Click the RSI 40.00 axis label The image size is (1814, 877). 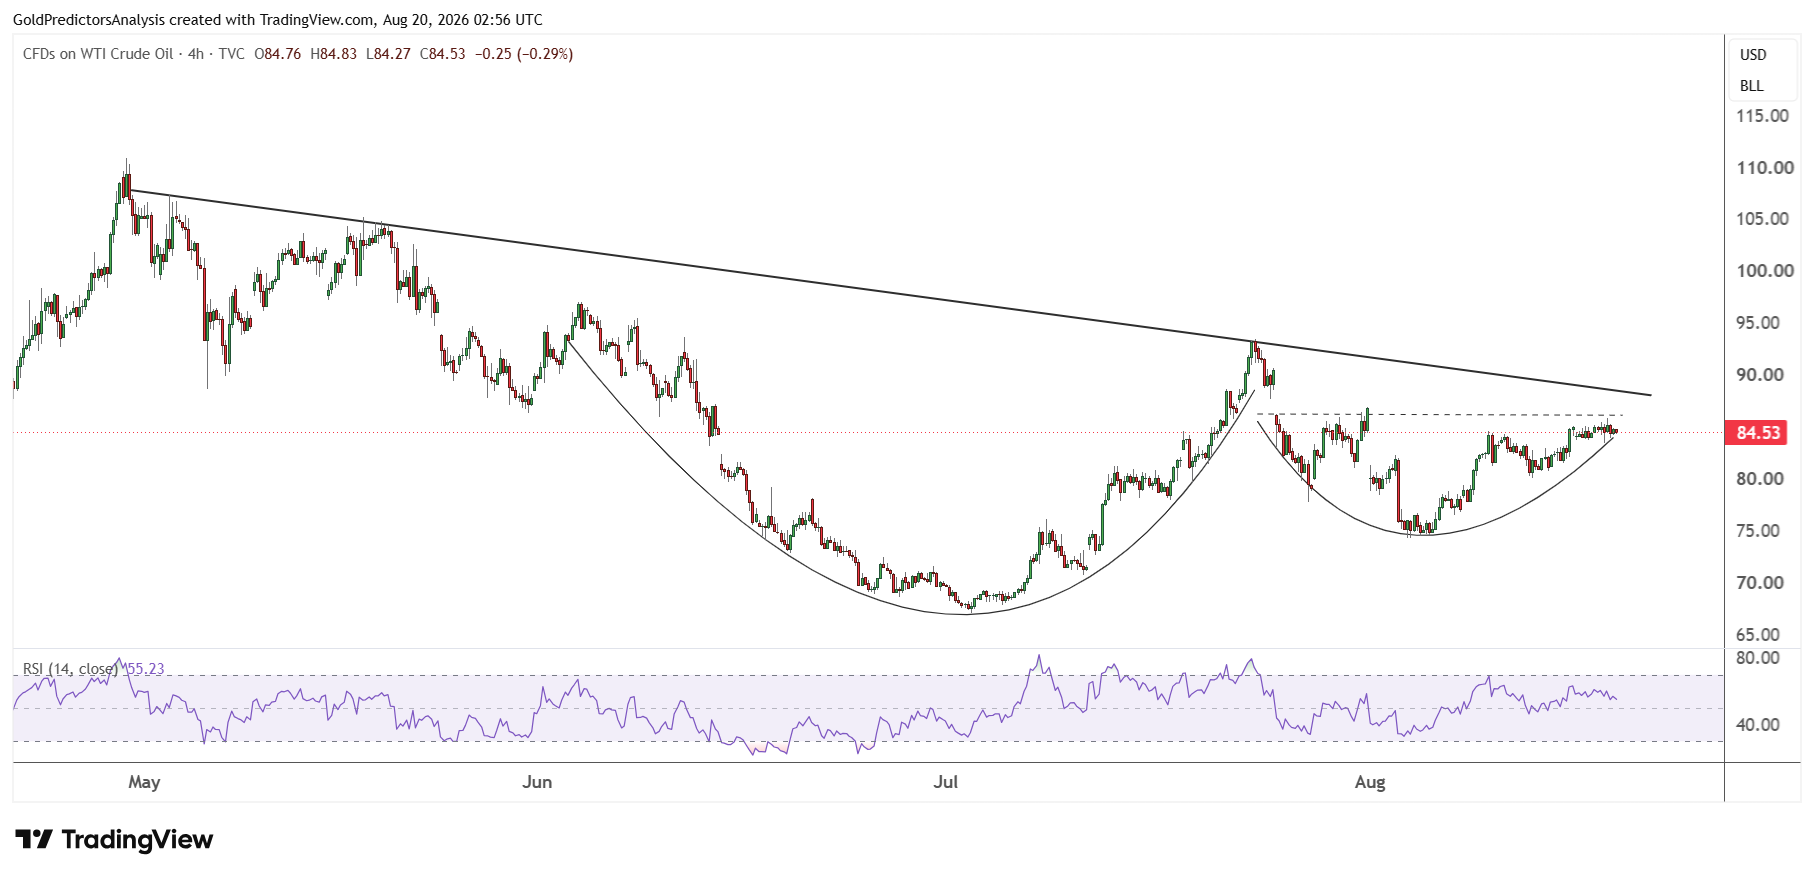coord(1759,725)
